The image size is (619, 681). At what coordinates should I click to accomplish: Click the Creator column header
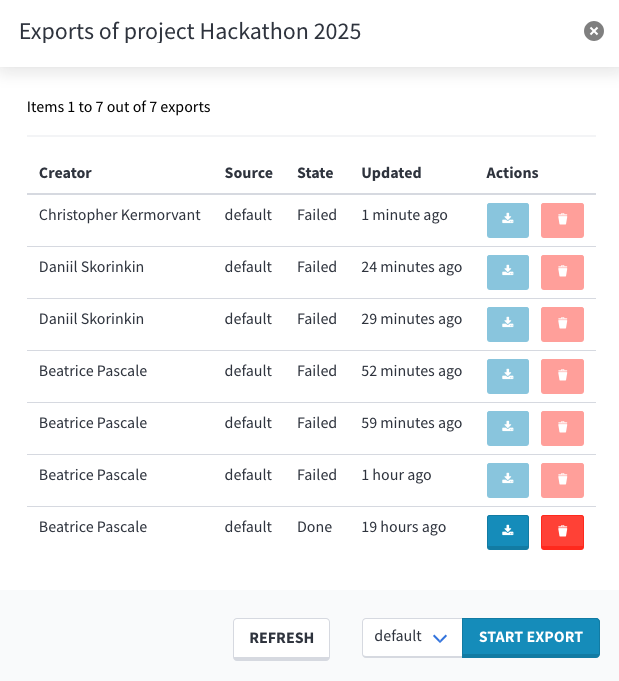click(x=65, y=173)
